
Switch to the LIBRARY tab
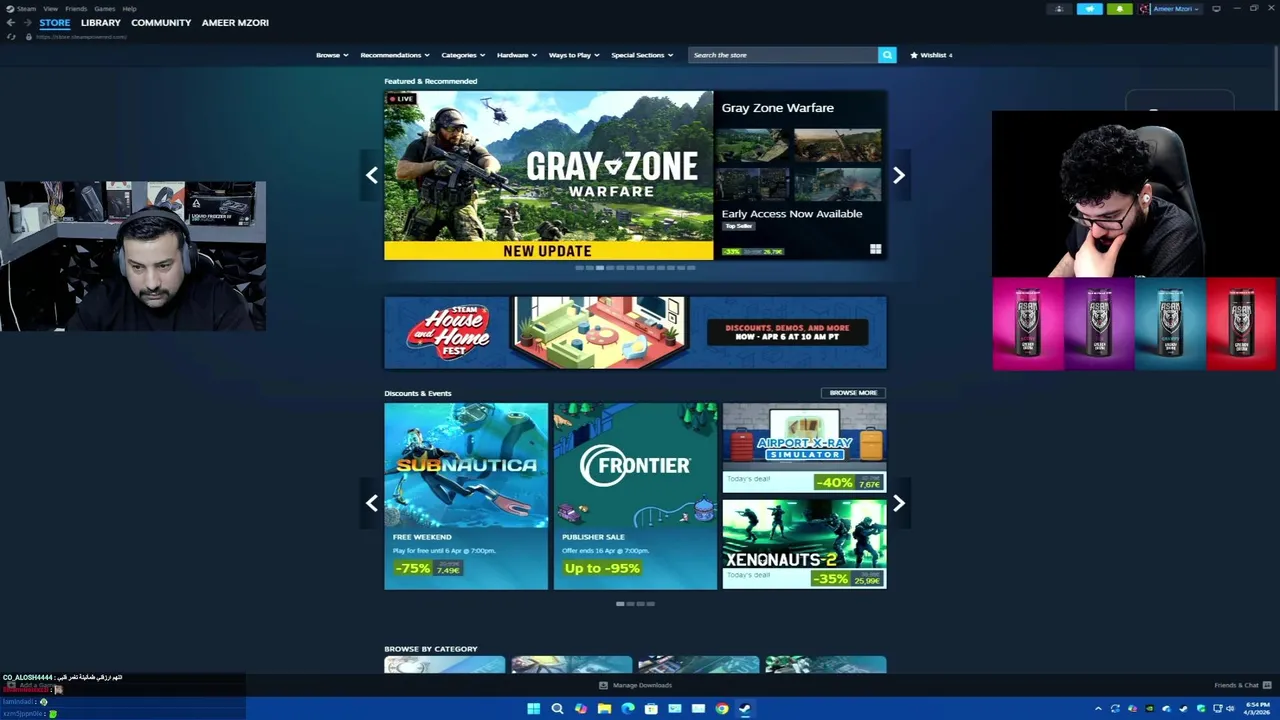coord(100,22)
